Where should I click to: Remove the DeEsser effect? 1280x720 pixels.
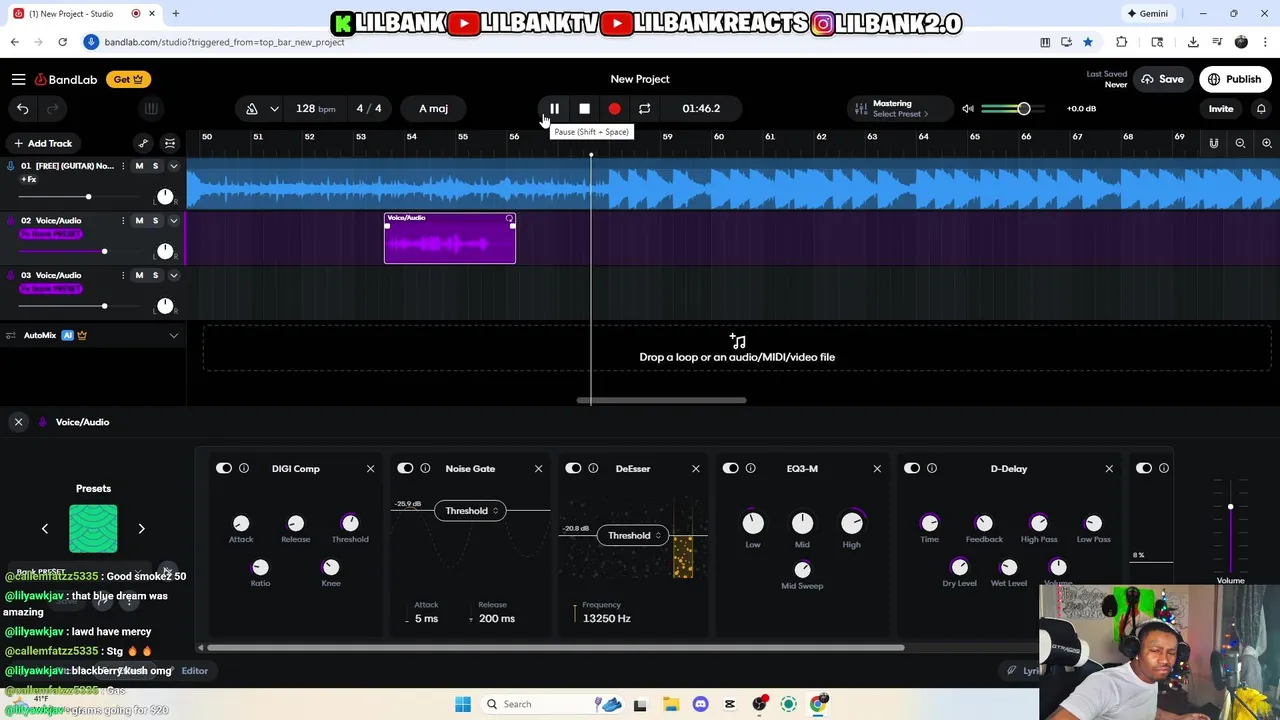click(x=696, y=468)
